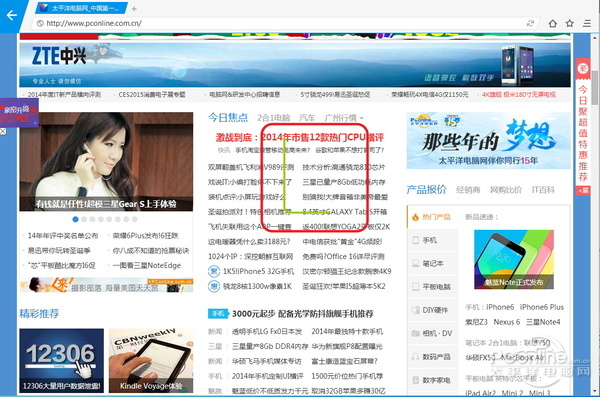The image size is (600, 397).
Task: Open the 三星量产8Gb DDR4内存 link
Action: [270, 346]
